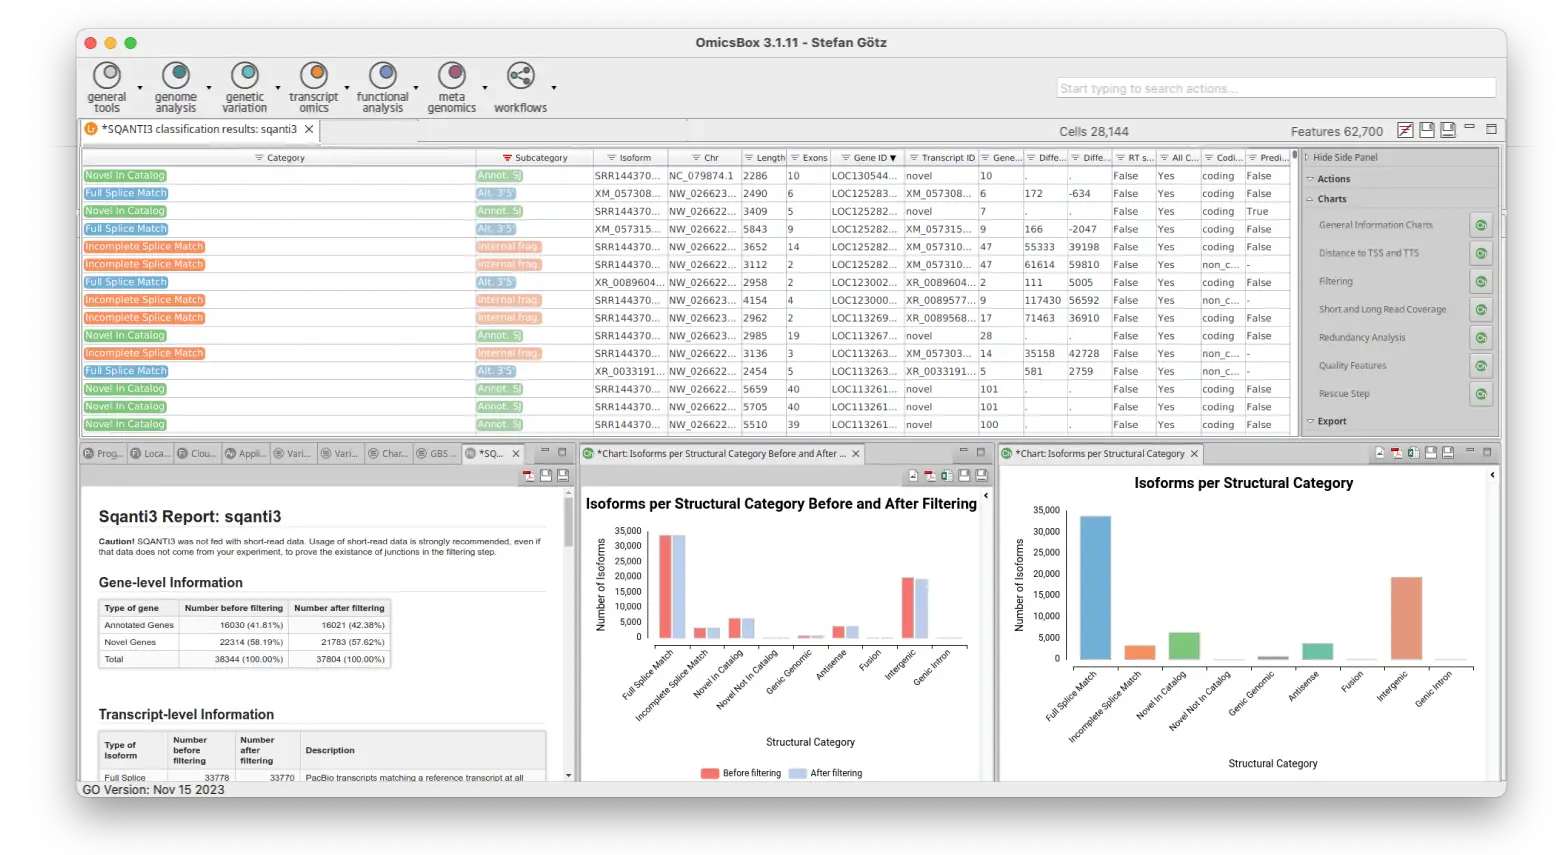Open workflows dropdown arrow

(x=553, y=88)
